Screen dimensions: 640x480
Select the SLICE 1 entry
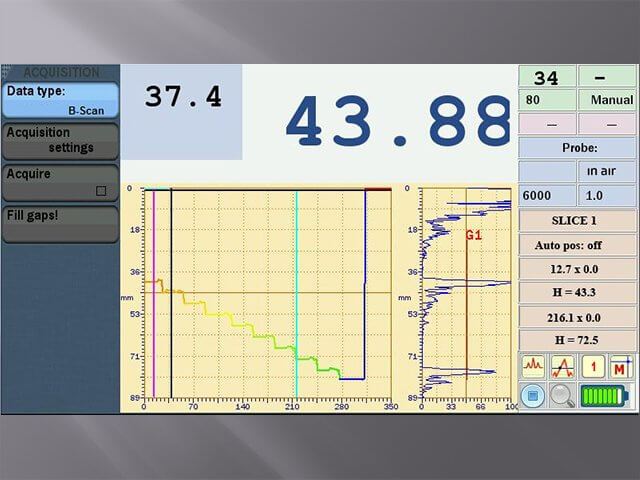577,221
